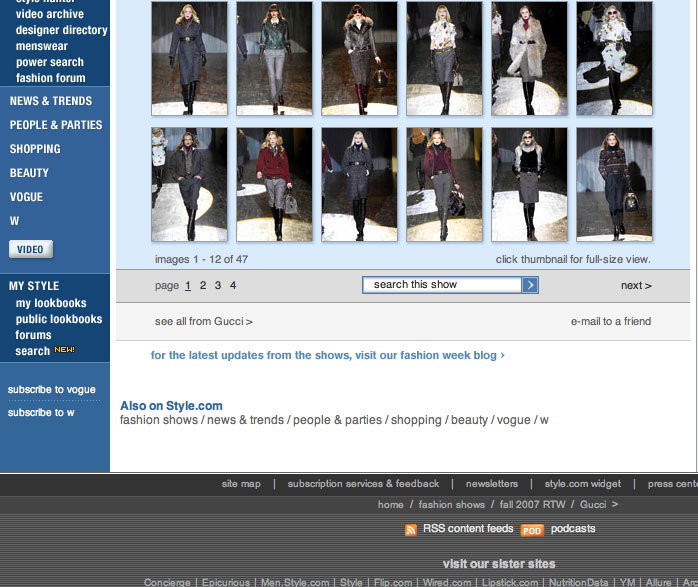Go to page 4 of images

[233, 285]
